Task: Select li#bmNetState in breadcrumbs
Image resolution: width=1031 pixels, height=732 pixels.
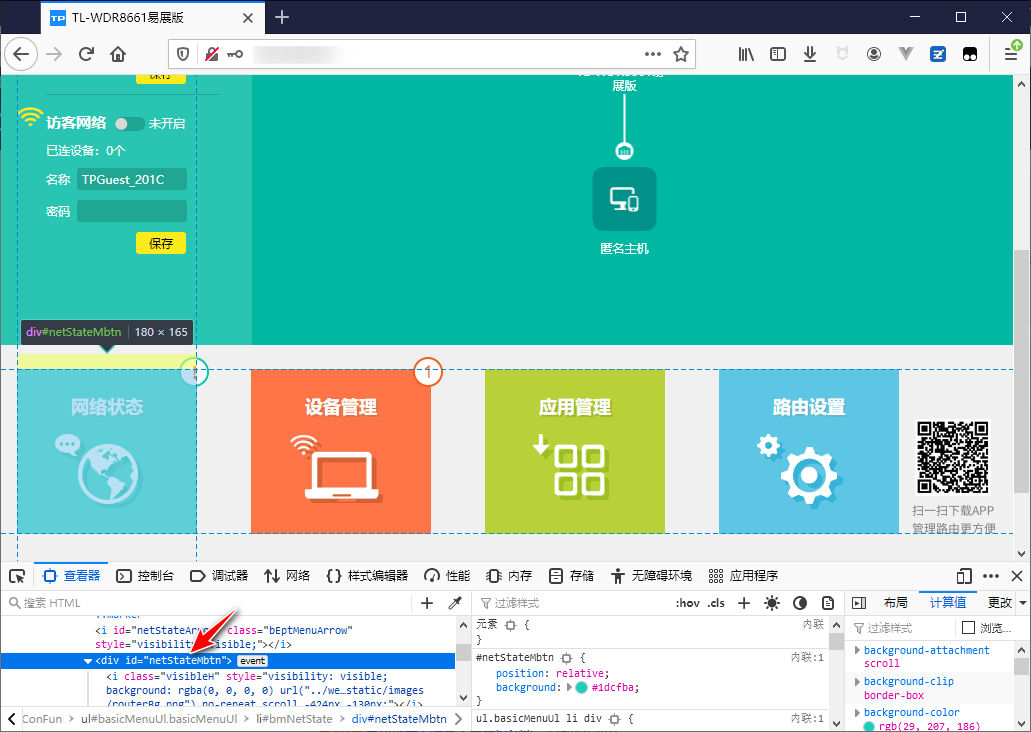Action: [294, 719]
